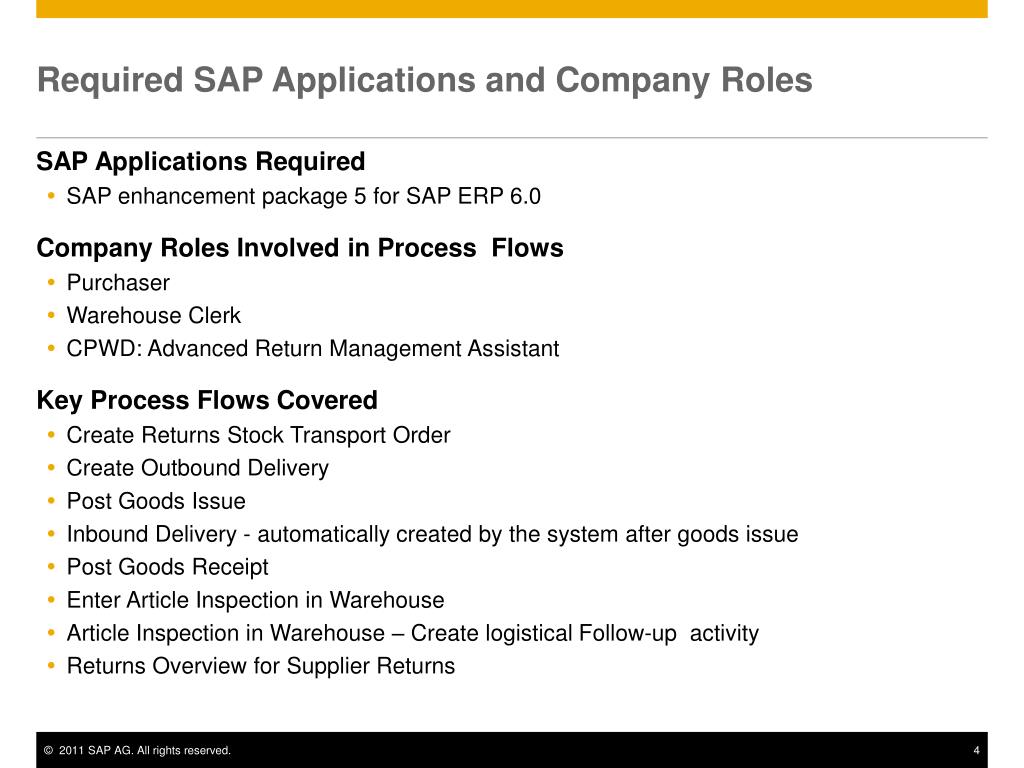
Task: Select the 'Company Roles Involved in Process Flows' heading
Action: coord(300,248)
